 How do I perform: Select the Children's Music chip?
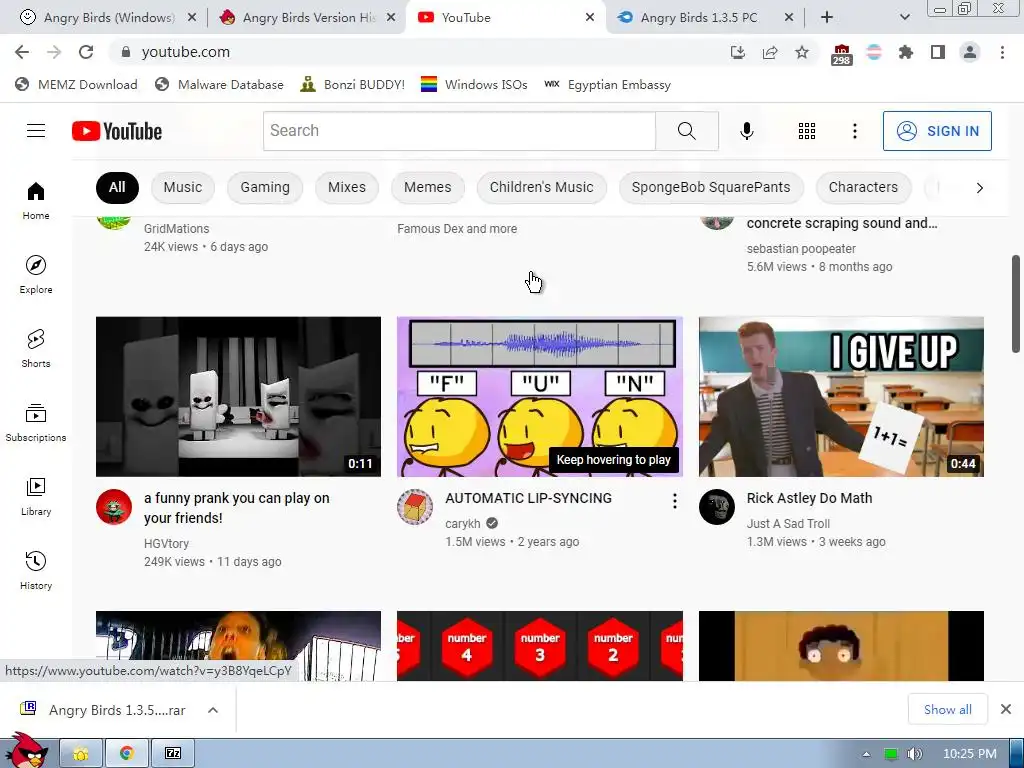pyautogui.click(x=541, y=187)
